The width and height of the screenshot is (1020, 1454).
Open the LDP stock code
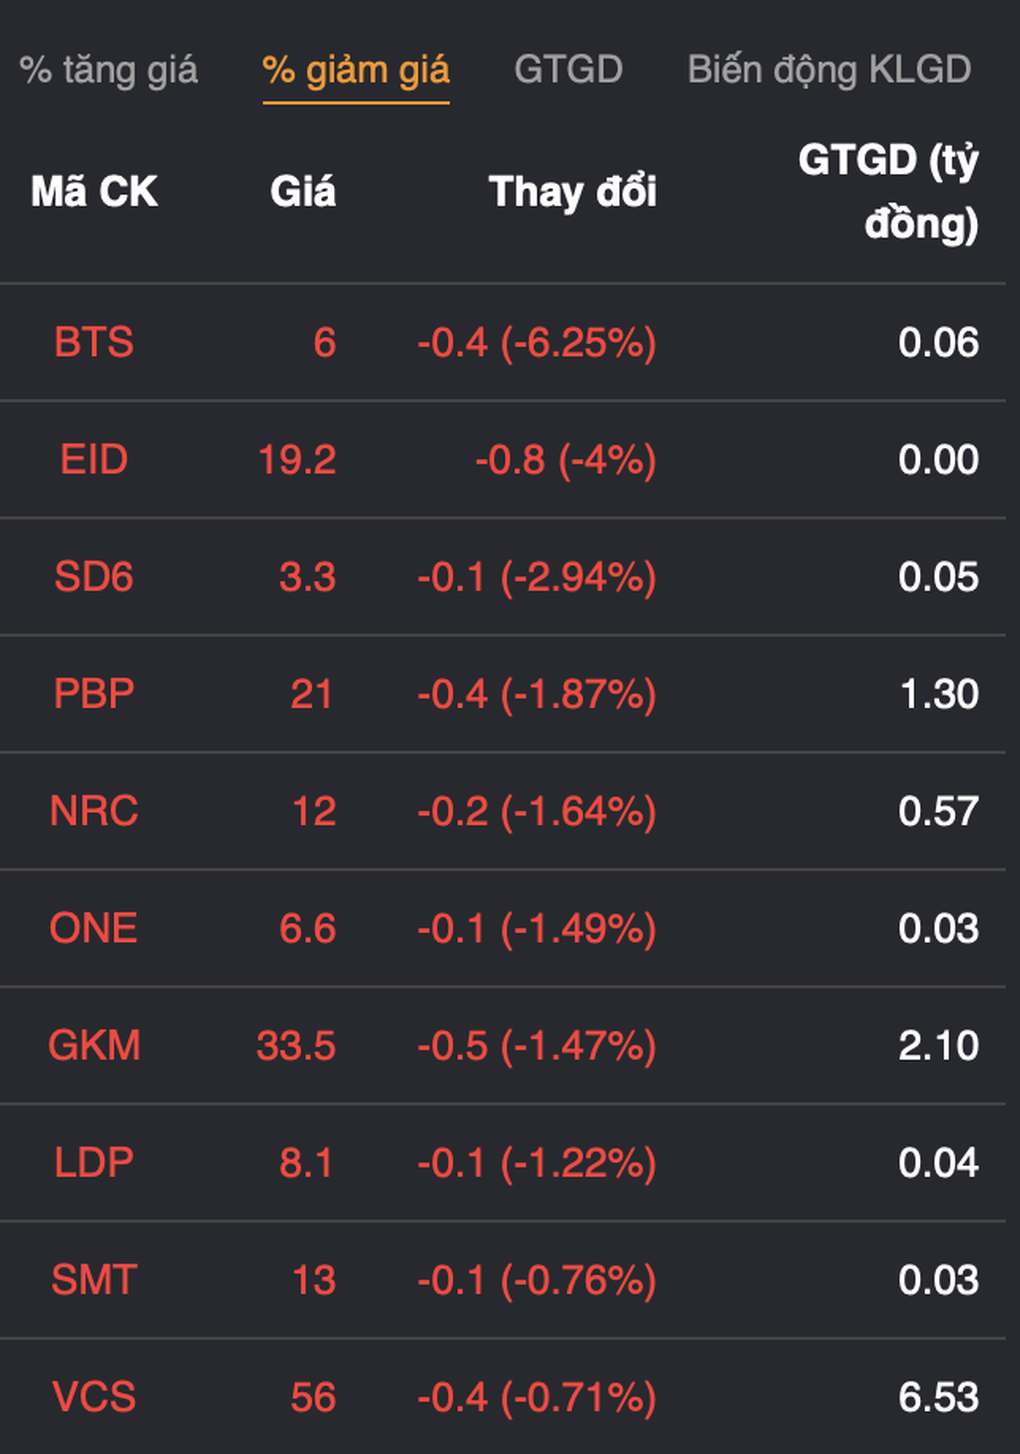(x=94, y=1163)
